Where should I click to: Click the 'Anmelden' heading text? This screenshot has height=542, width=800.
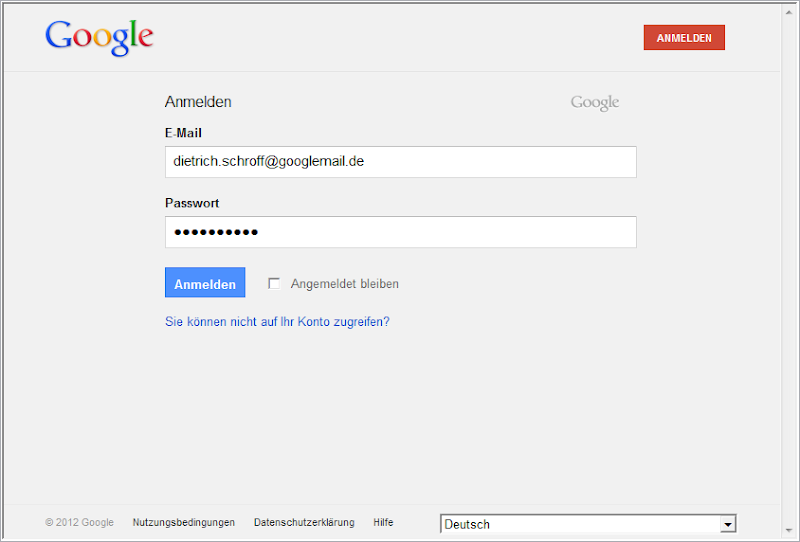pos(198,102)
